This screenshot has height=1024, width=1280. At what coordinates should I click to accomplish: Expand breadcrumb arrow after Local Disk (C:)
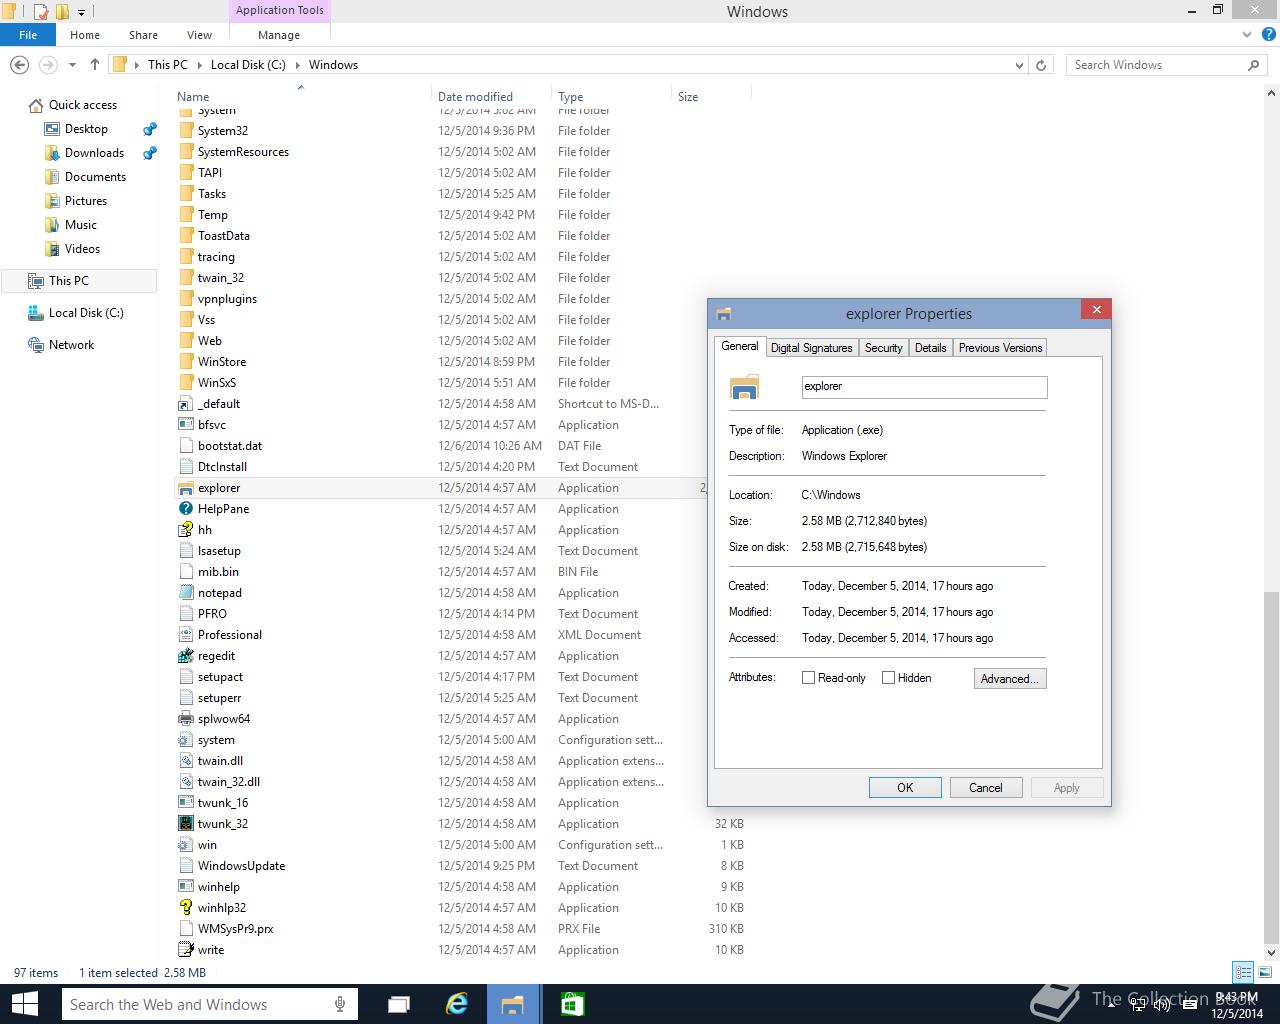[x=296, y=65]
